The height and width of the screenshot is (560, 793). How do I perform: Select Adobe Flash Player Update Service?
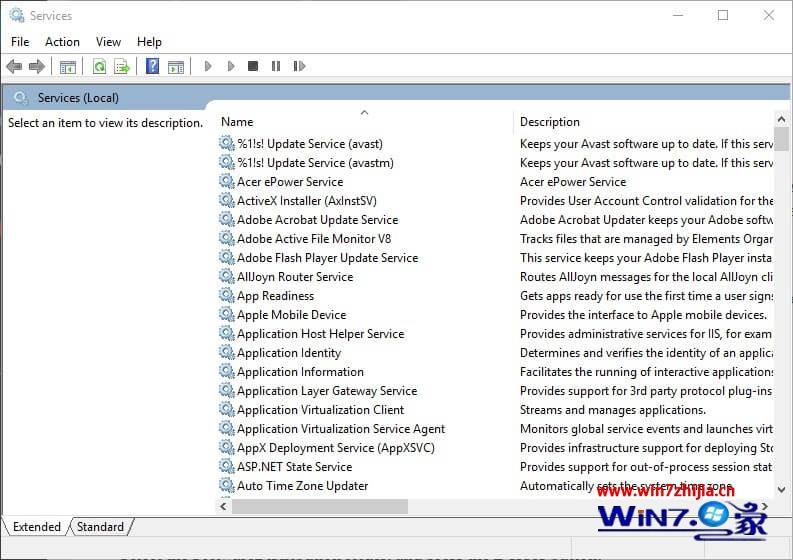[328, 257]
